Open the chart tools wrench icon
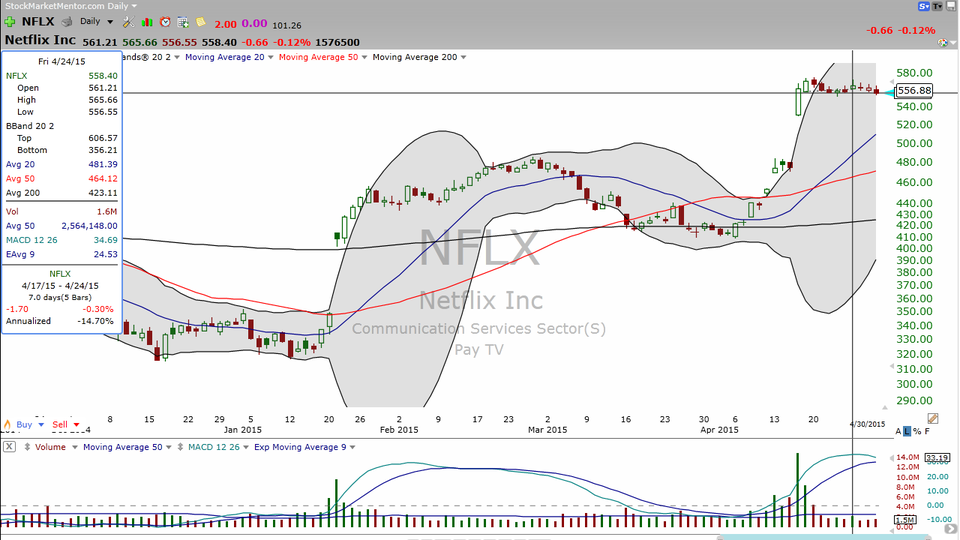Viewport: 960px width, 540px height. [128, 22]
